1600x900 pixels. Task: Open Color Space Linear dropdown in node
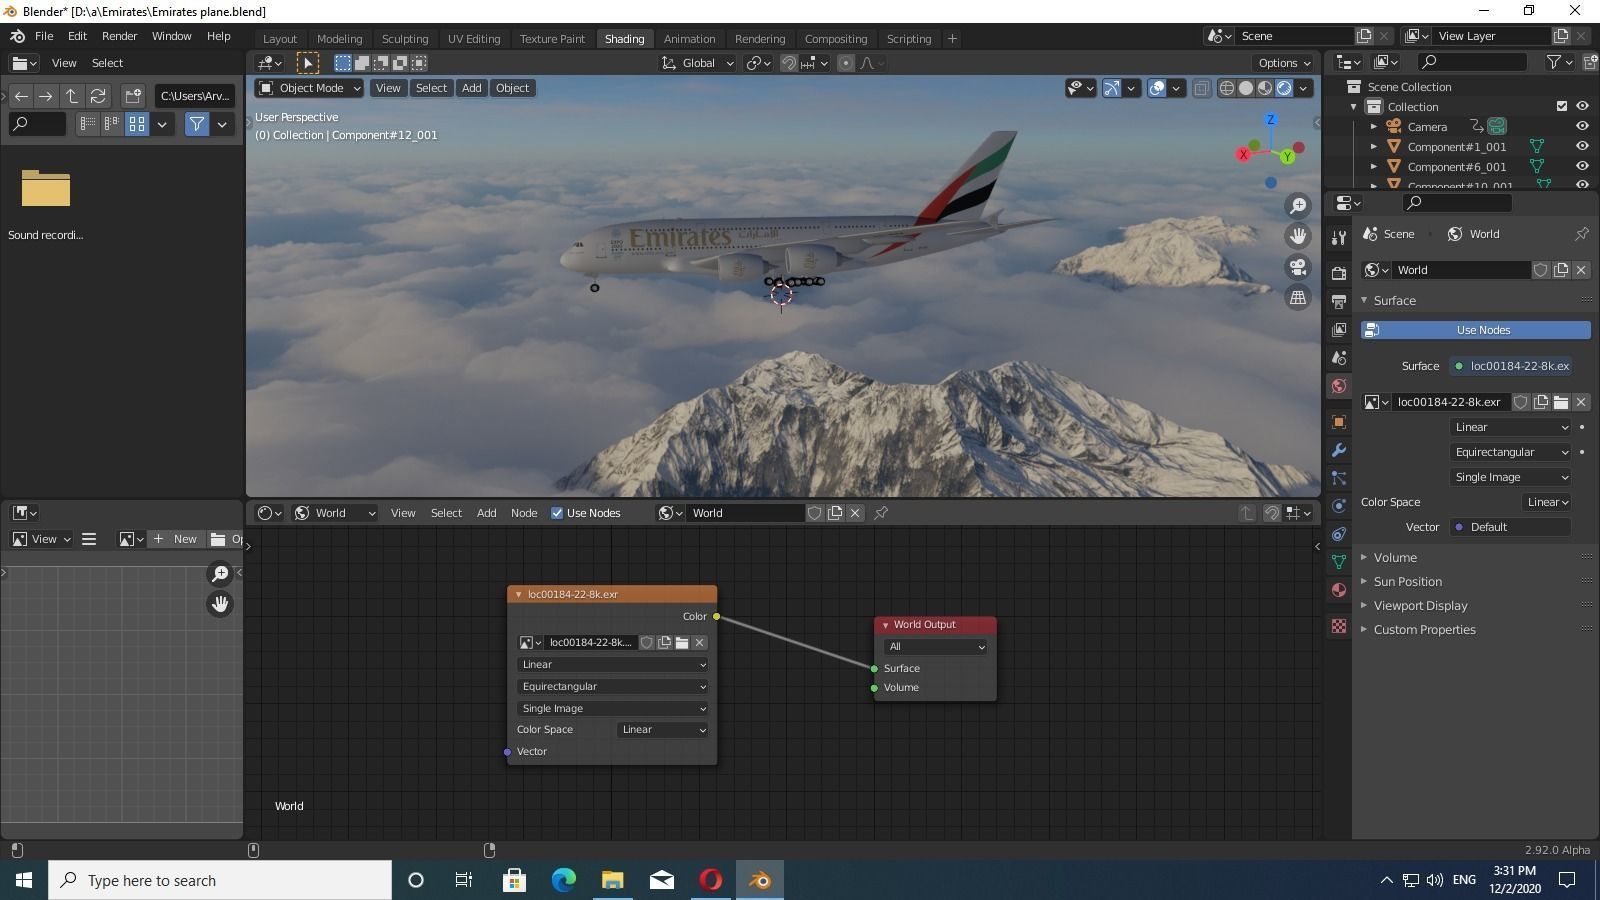pos(663,730)
